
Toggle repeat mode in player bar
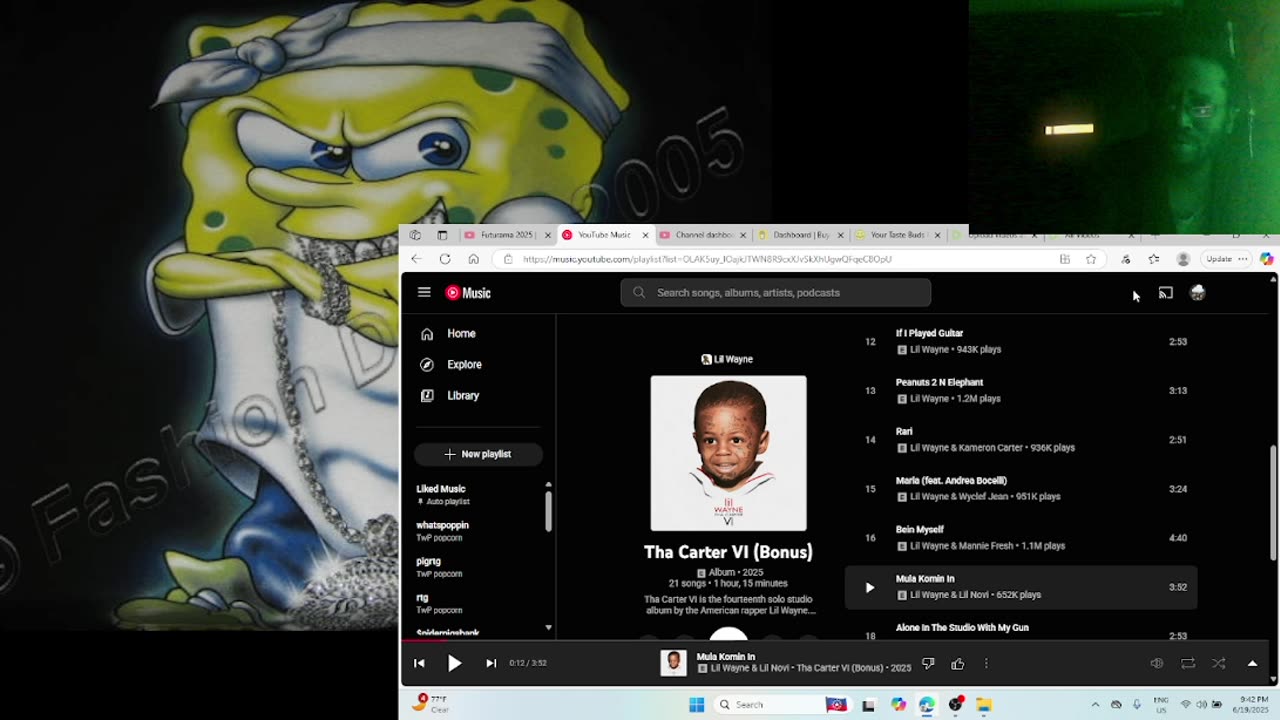tap(1188, 663)
